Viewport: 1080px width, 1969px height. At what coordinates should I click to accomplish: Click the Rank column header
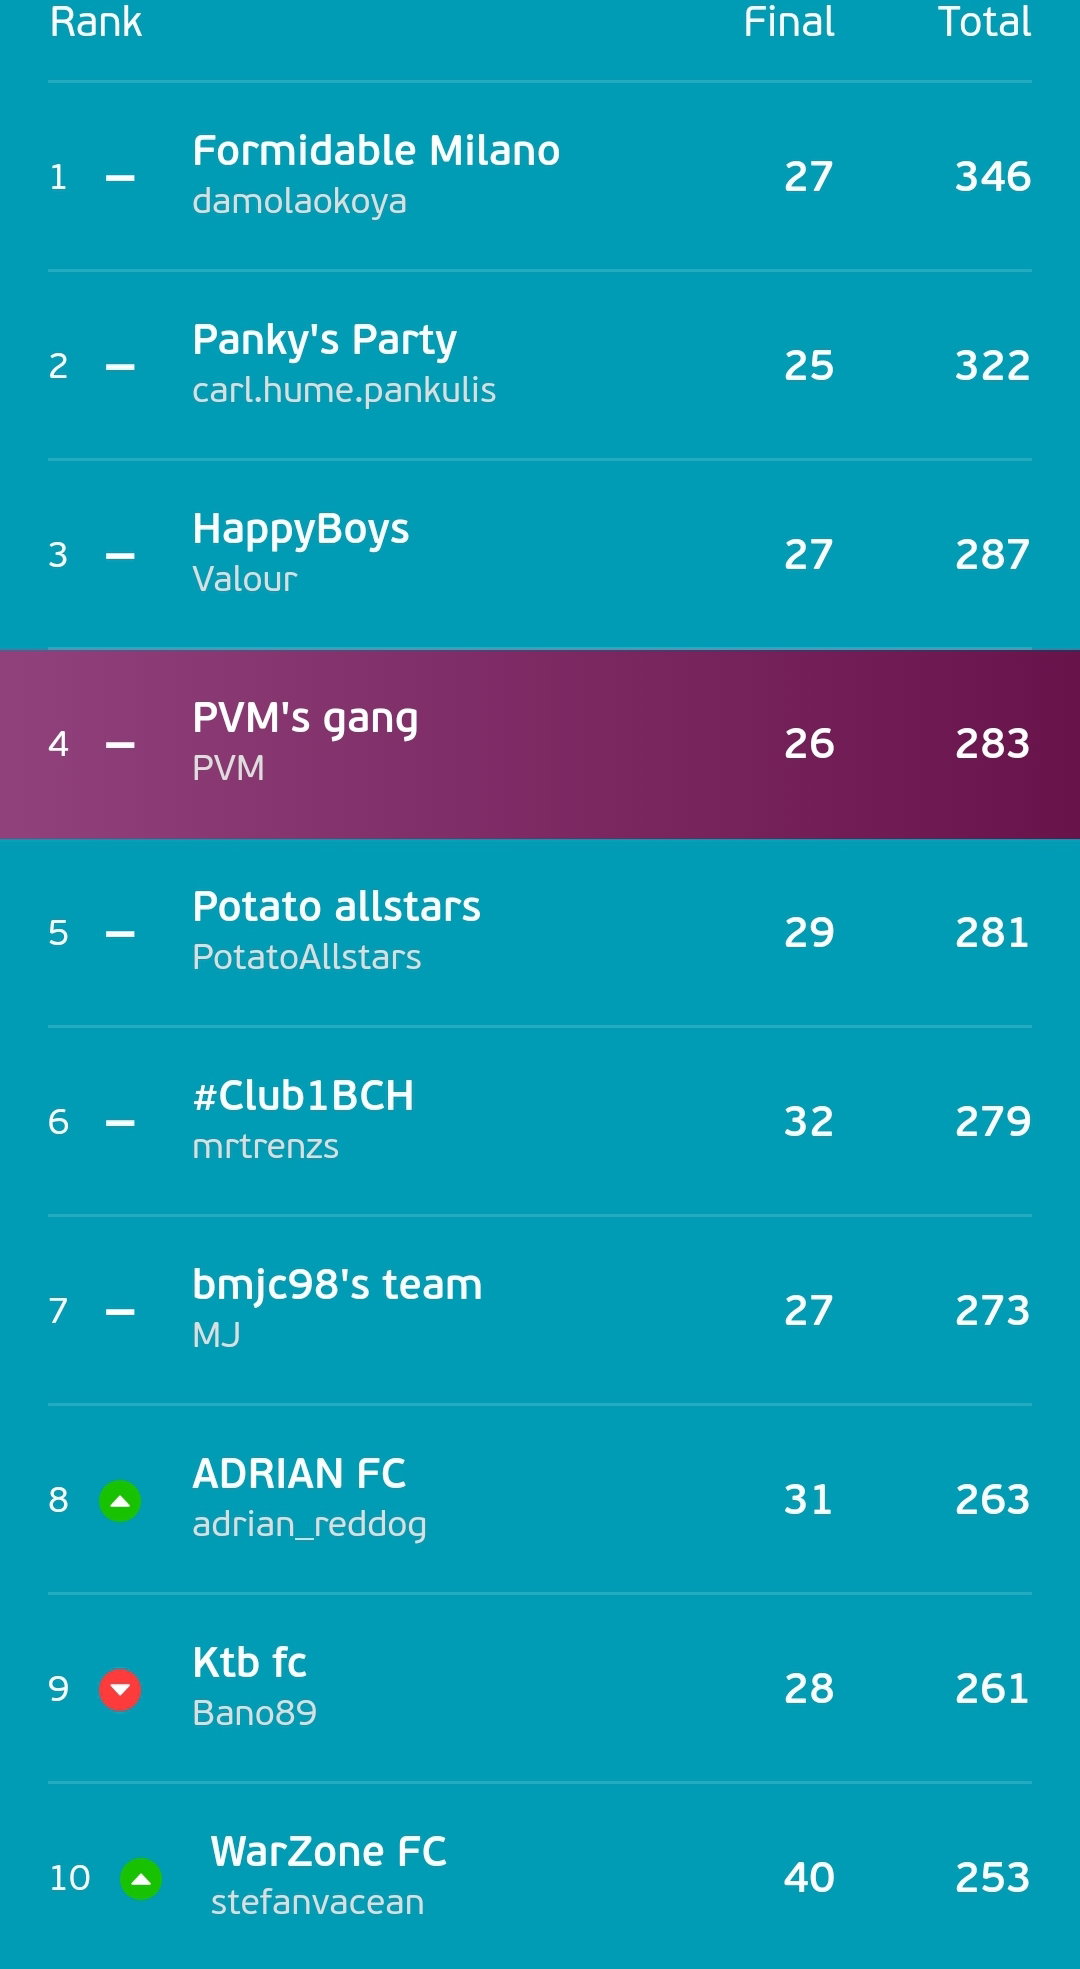coord(96,22)
